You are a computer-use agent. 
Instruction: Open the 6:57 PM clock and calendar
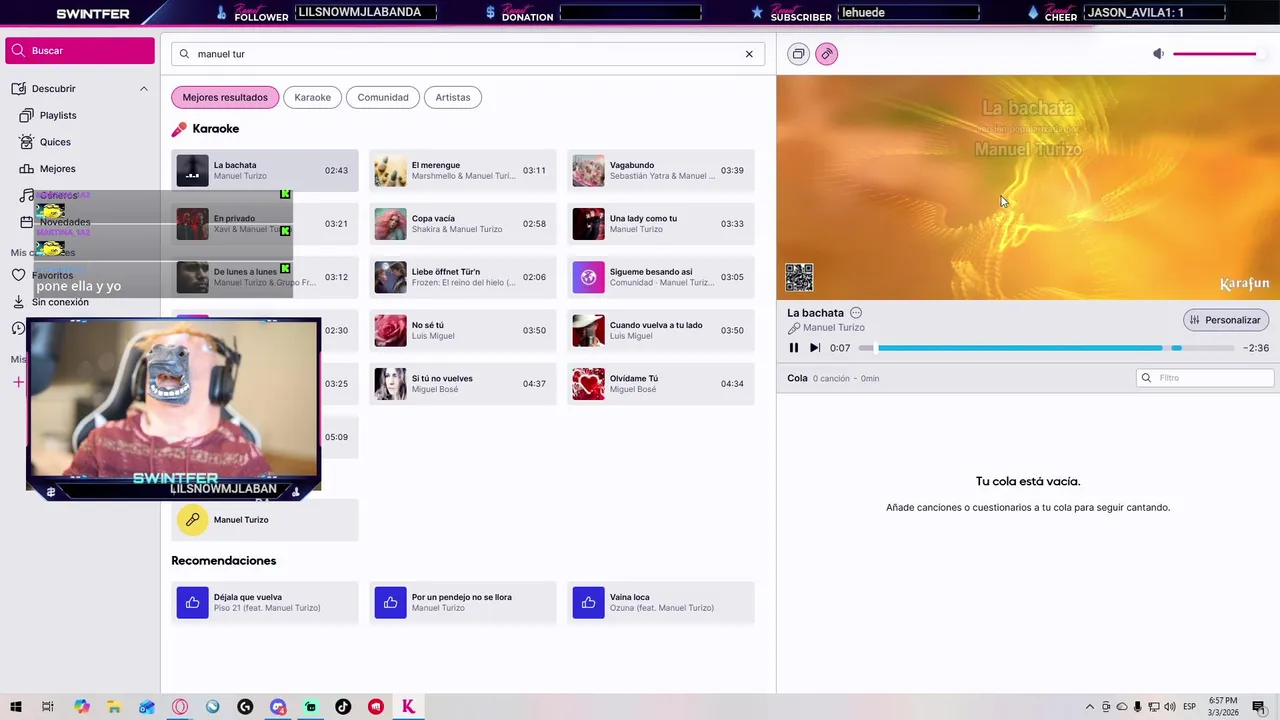(x=1223, y=707)
